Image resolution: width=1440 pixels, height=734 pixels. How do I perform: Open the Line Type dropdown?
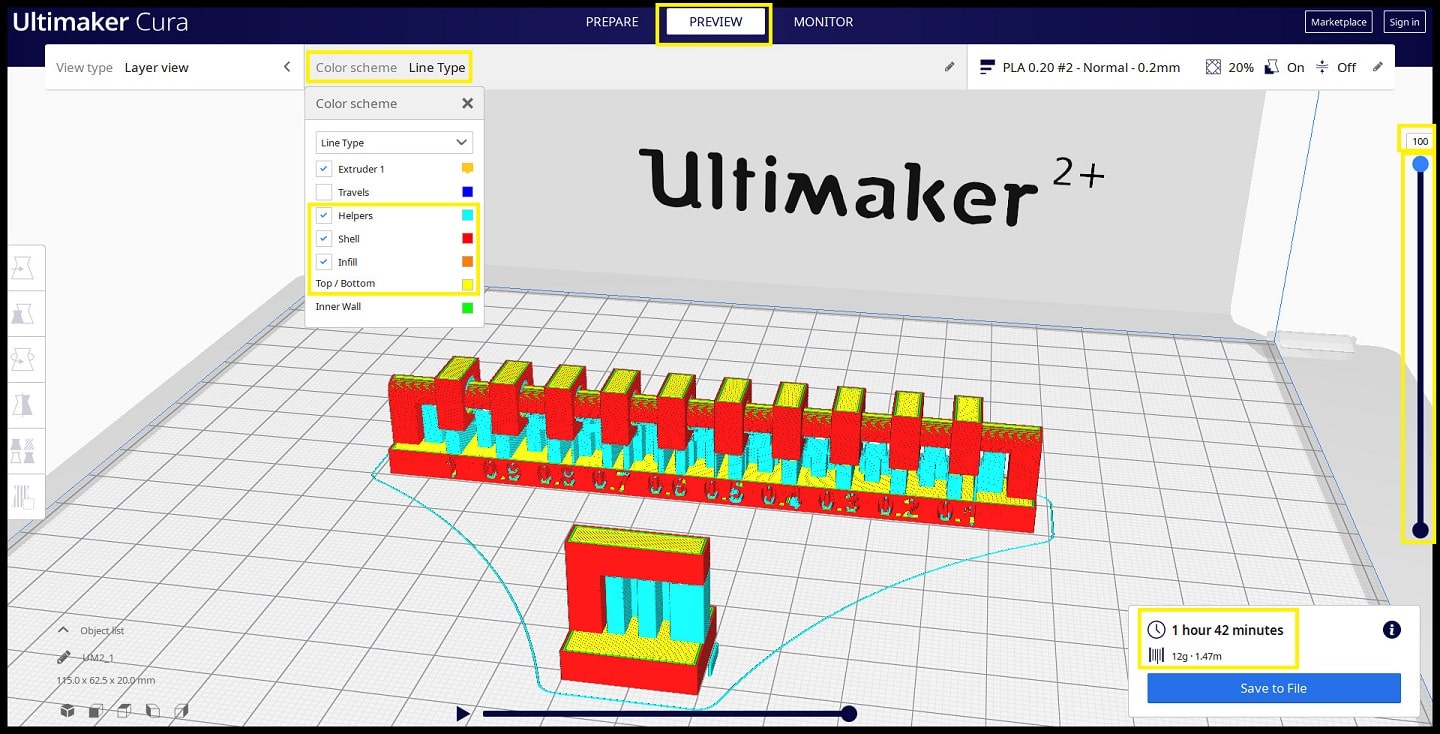click(x=394, y=143)
